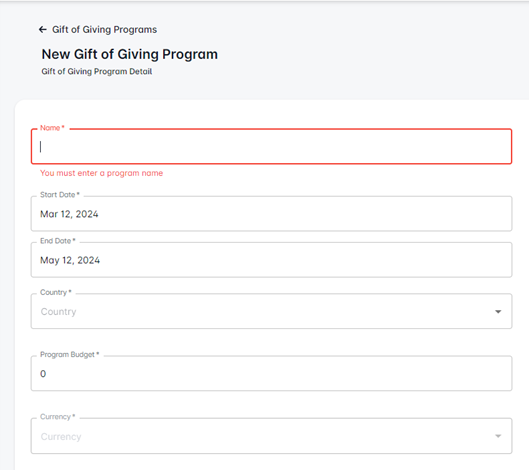Open the End Date picker field
Screen dimensions: 529x470
click(x=271, y=260)
